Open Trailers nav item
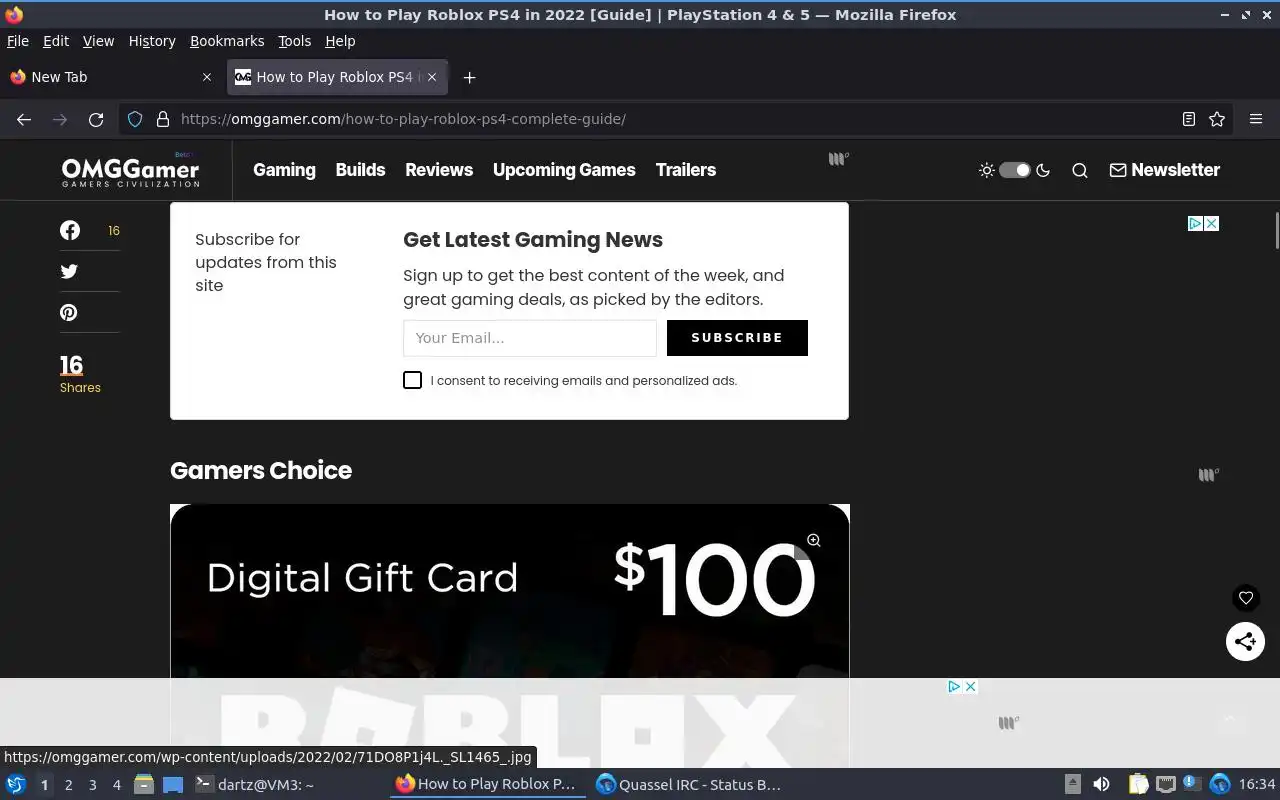Image resolution: width=1280 pixels, height=800 pixels. click(x=686, y=170)
